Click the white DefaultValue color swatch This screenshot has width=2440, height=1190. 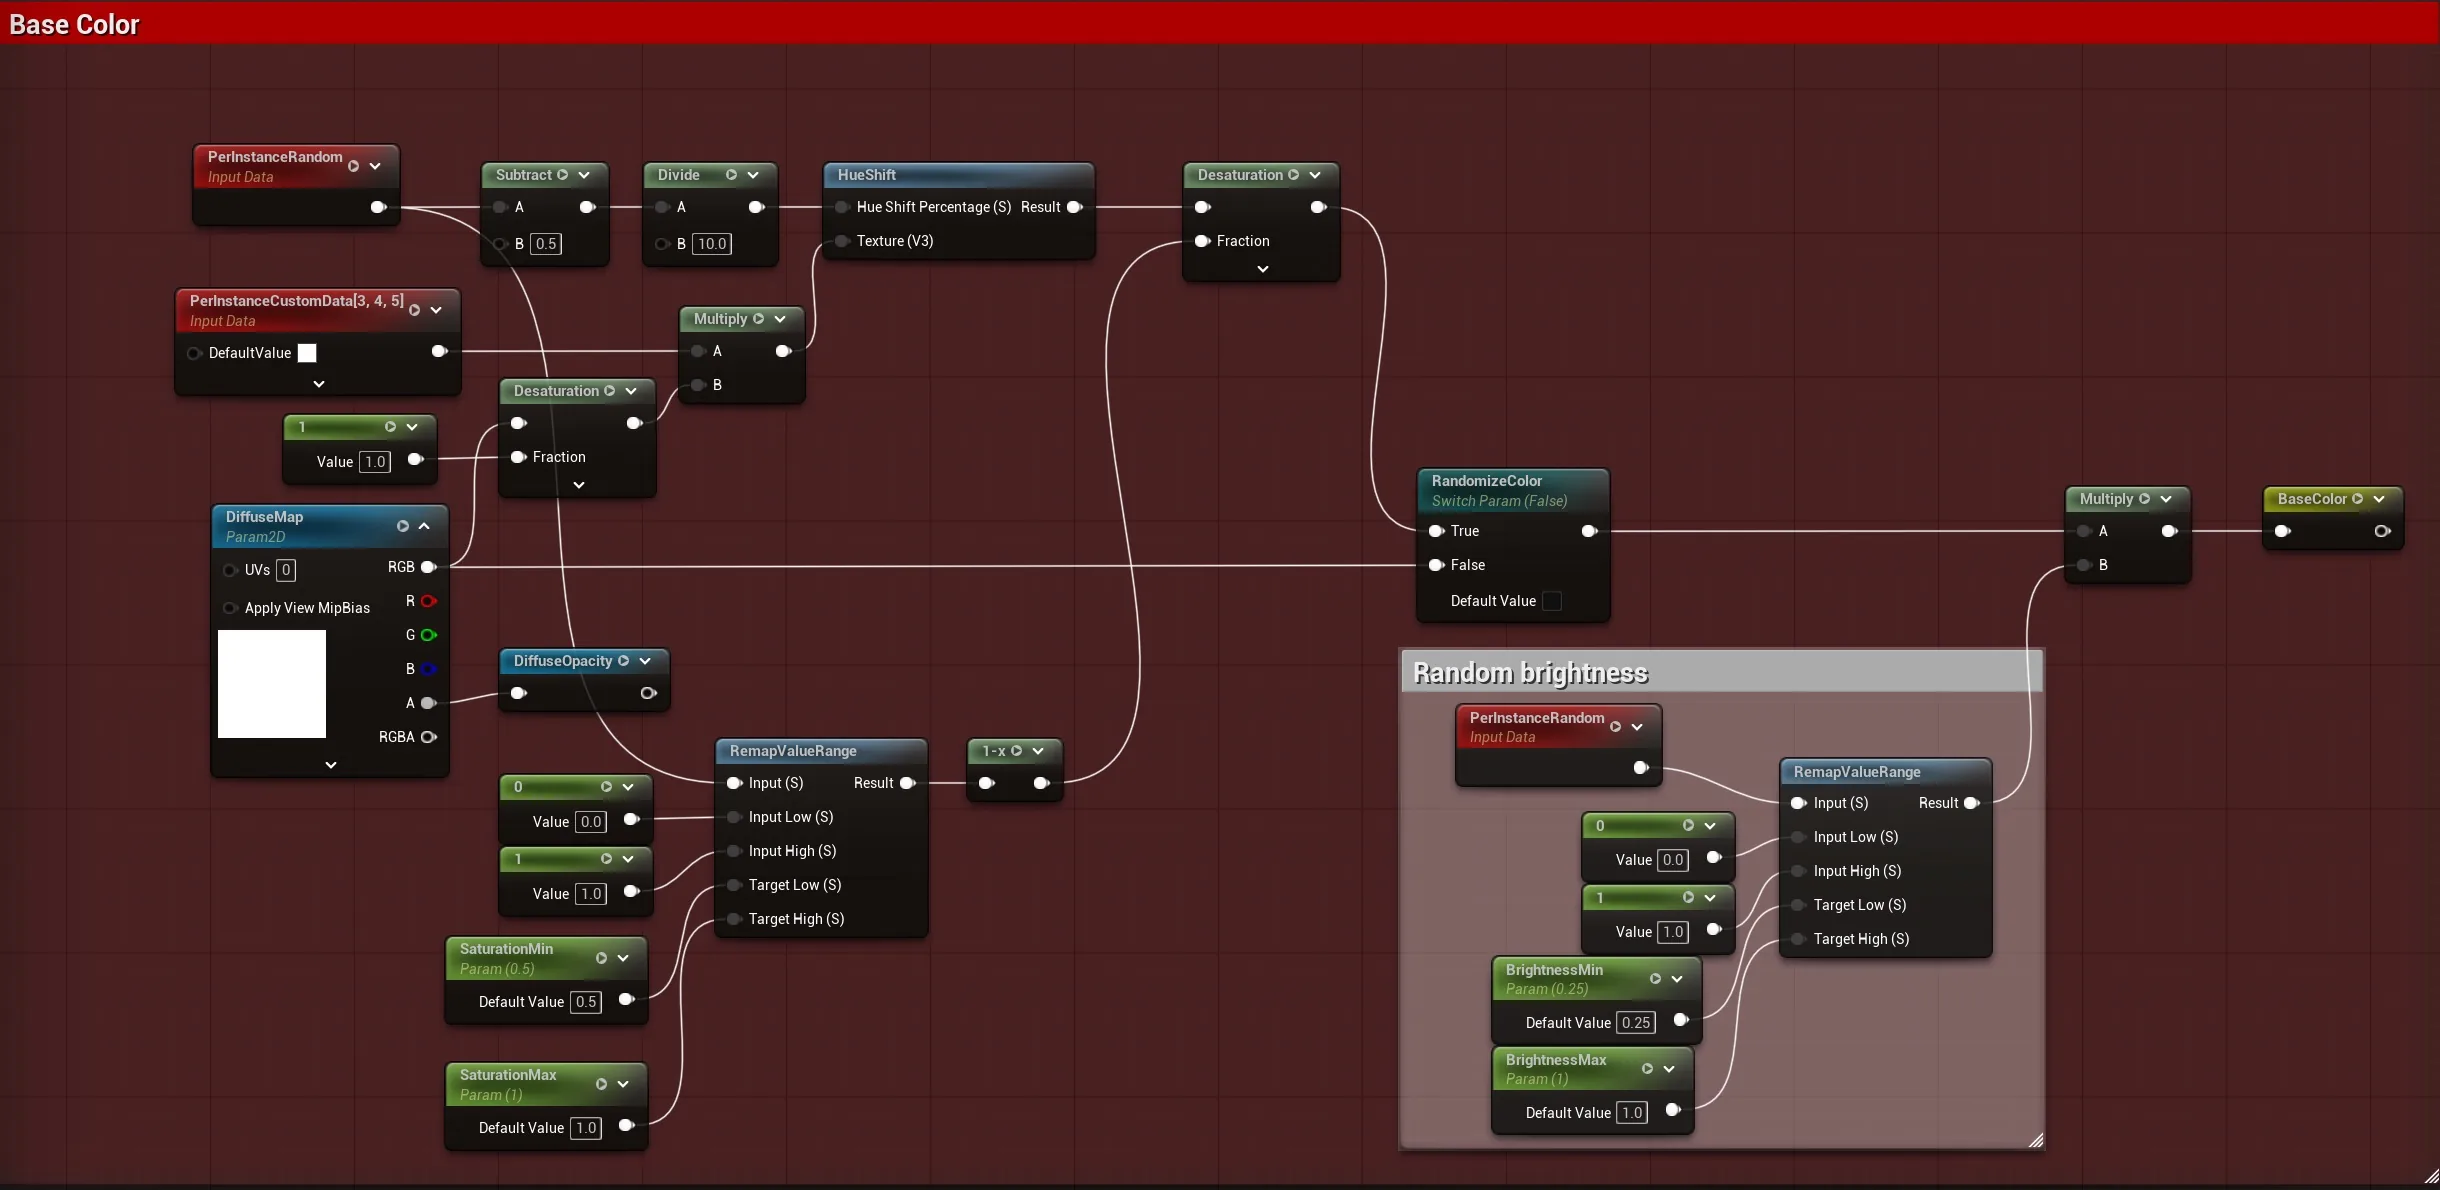pos(307,353)
